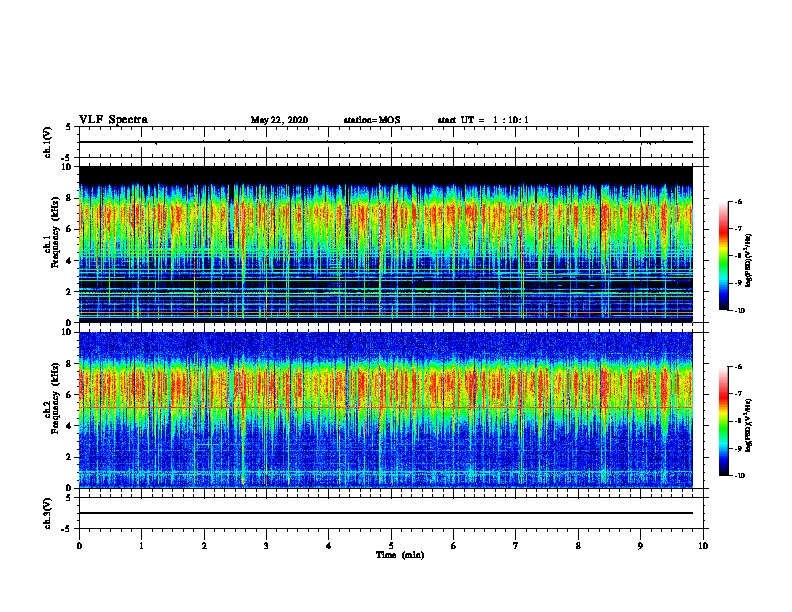
Task: Click time axis tick label "5"
Action: [x=391, y=546]
